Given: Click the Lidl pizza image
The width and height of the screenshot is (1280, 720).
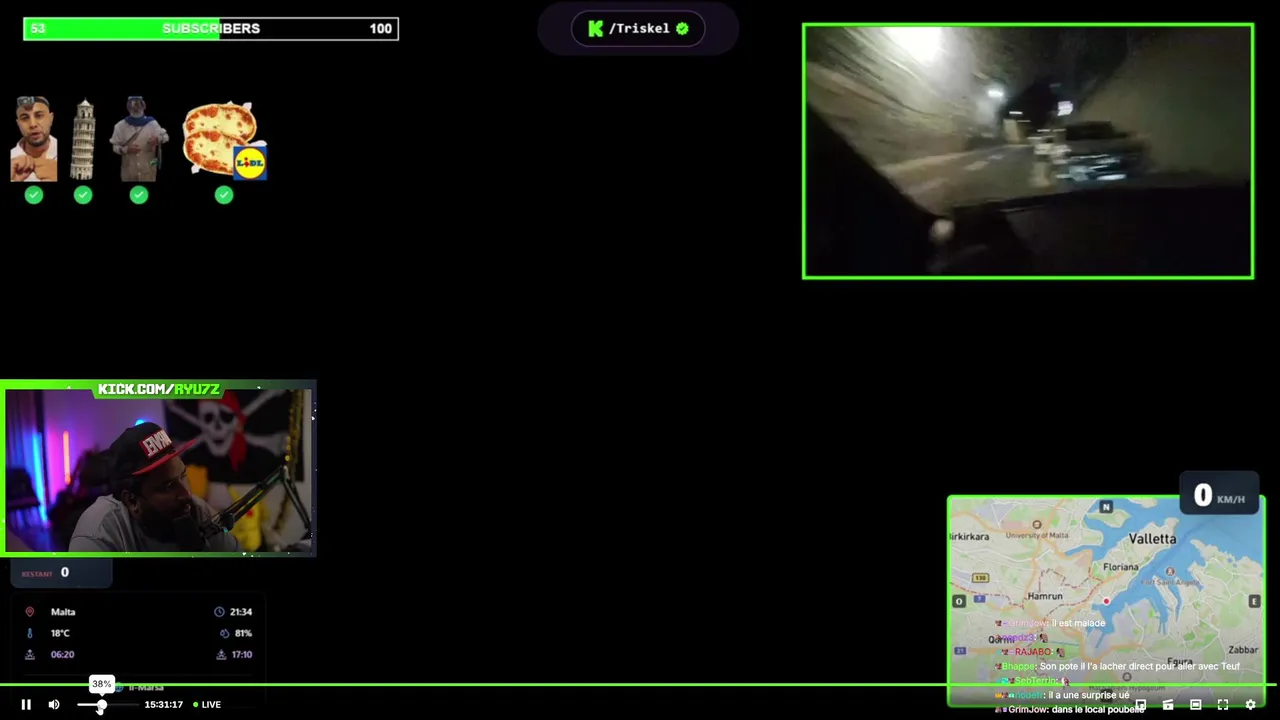Looking at the screenshot, I should pos(224,139).
